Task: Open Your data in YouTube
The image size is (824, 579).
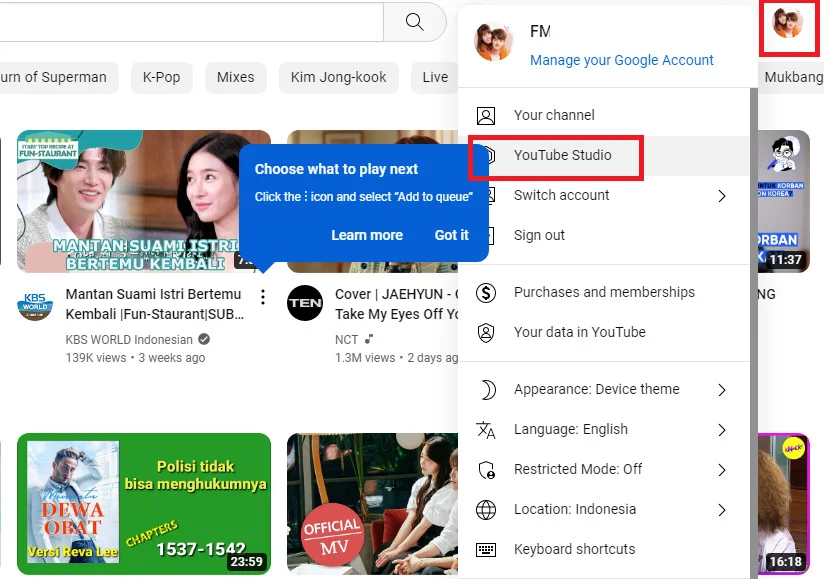Action: [x=604, y=333]
